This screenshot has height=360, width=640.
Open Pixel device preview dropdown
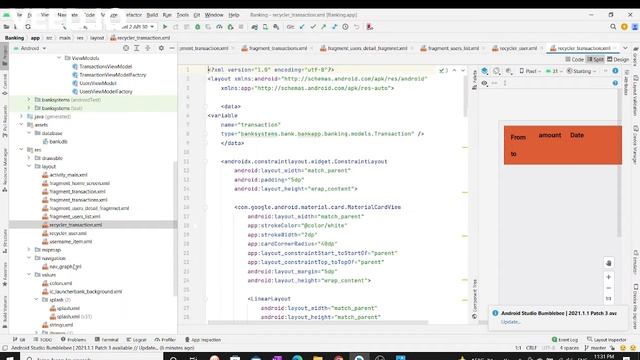coord(530,71)
